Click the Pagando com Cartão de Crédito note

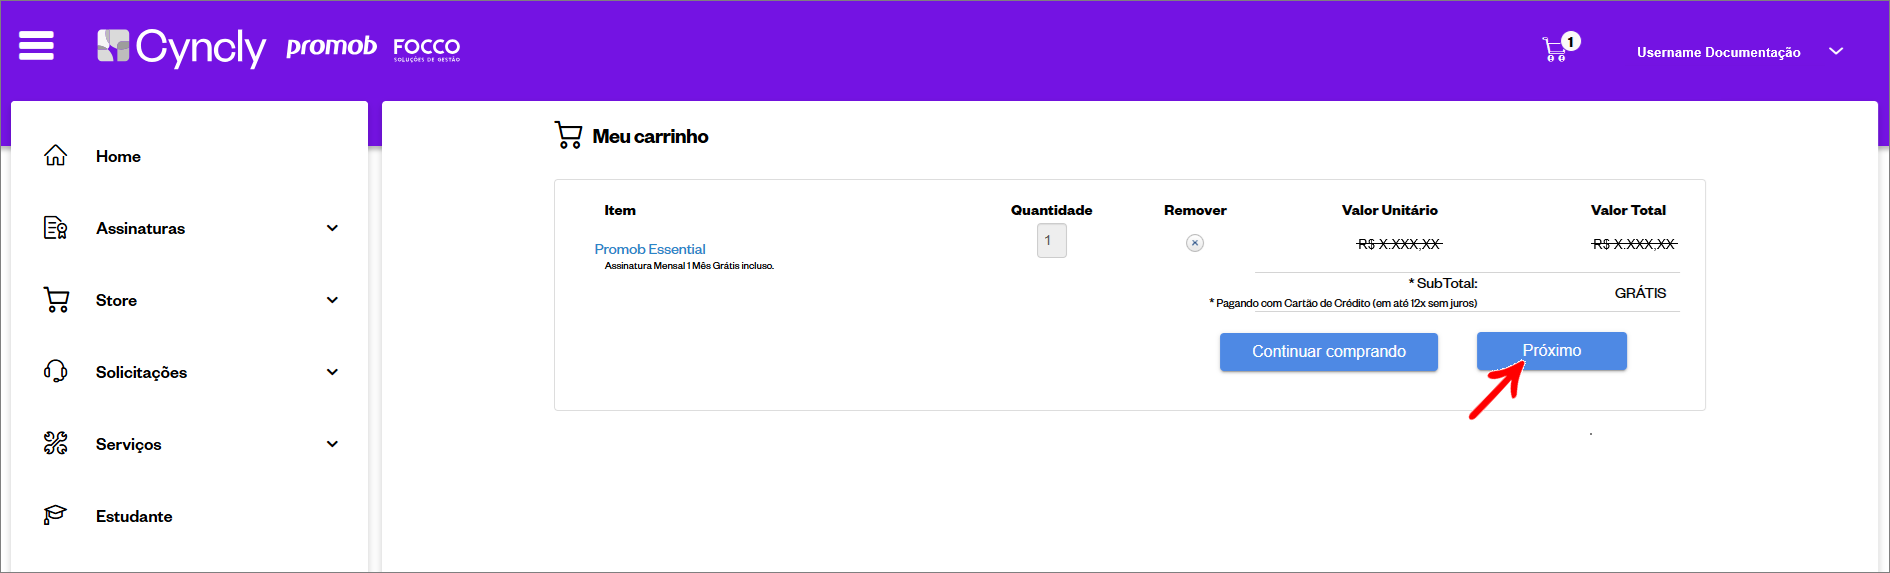(1343, 303)
